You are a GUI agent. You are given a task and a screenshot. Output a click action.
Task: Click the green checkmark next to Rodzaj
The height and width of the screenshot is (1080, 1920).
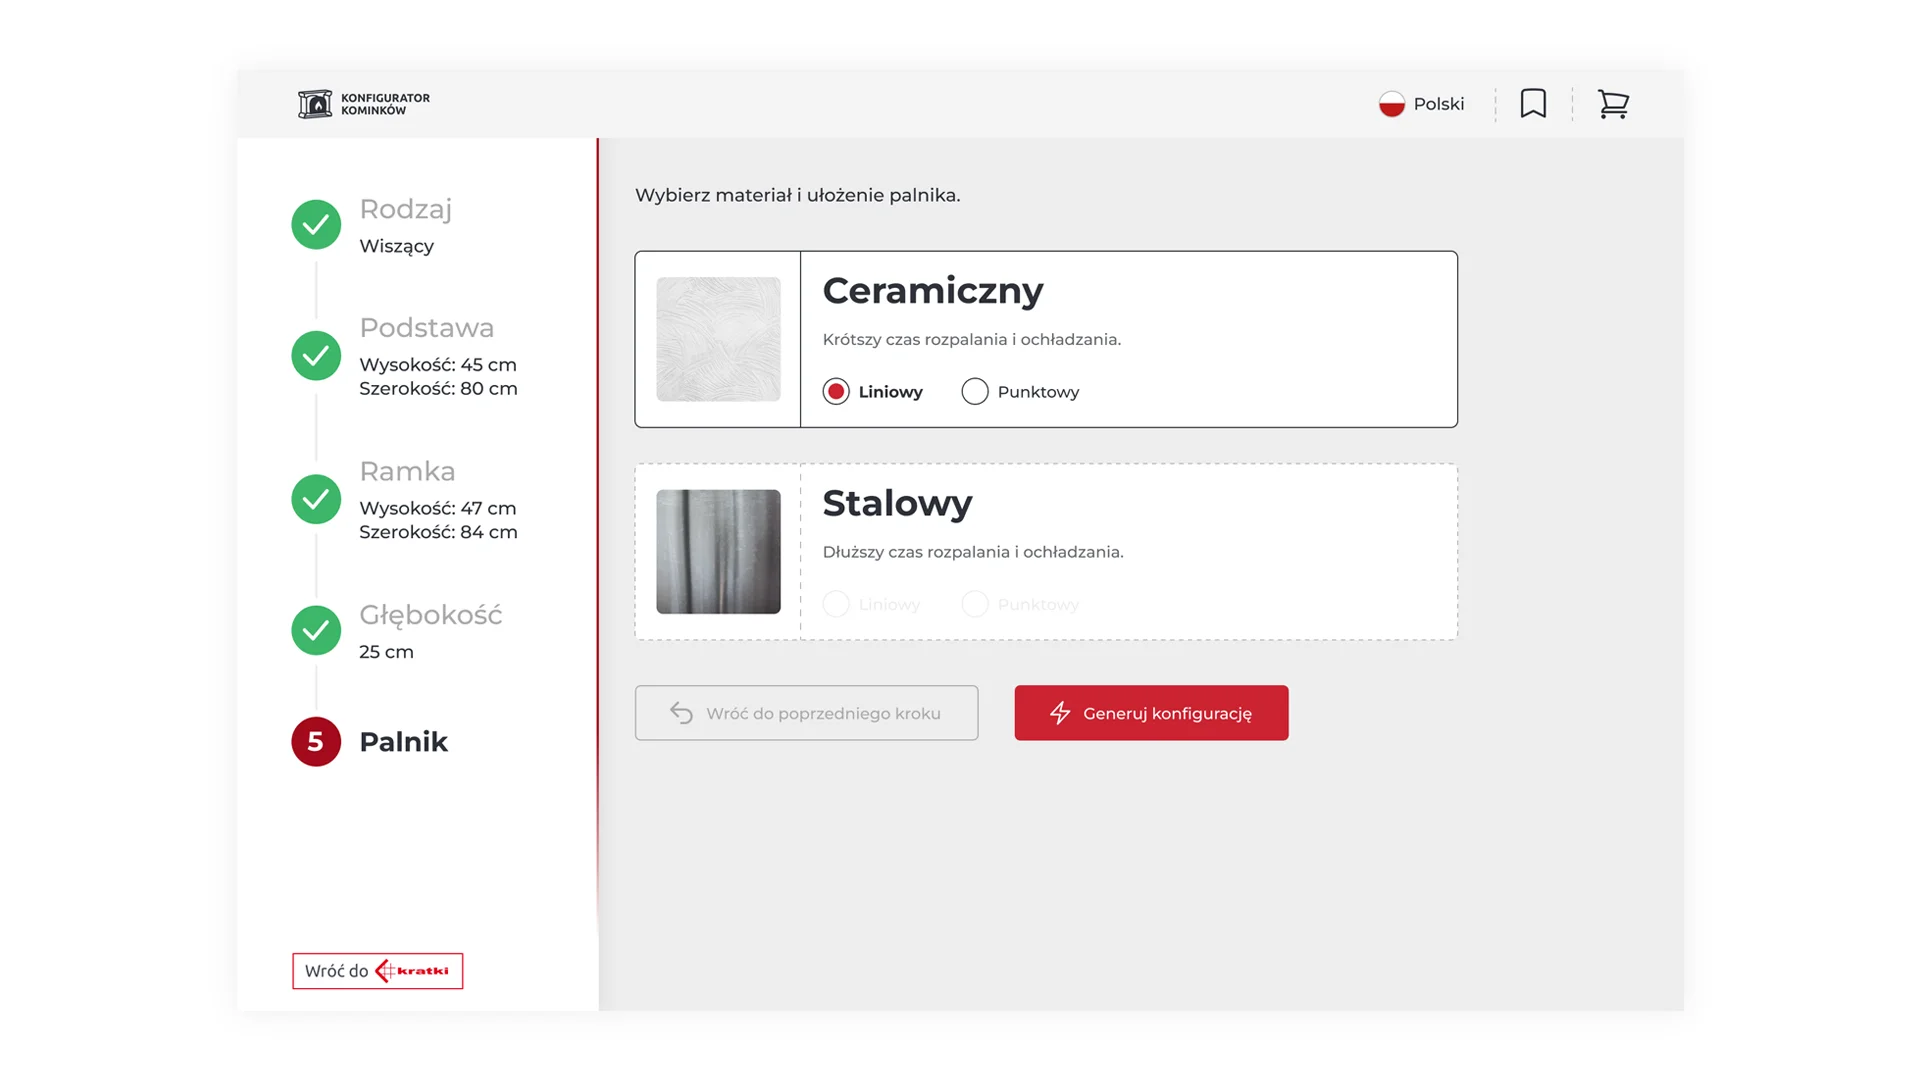click(x=316, y=225)
